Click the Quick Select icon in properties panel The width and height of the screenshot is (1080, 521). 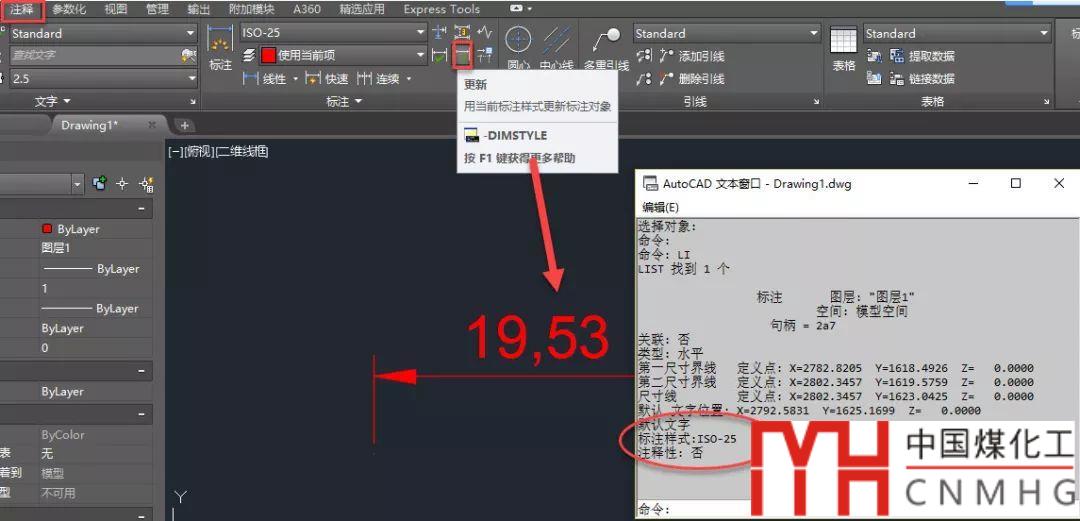point(146,184)
